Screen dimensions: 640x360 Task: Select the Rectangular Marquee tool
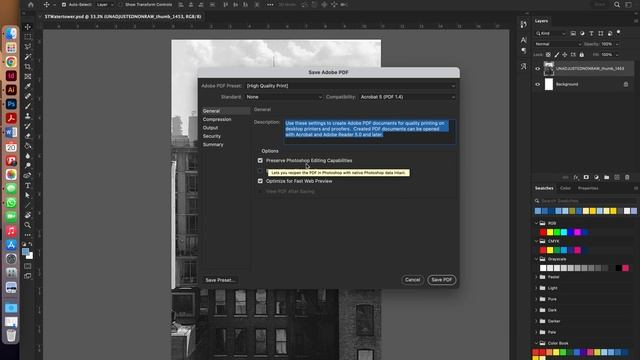(28, 37)
